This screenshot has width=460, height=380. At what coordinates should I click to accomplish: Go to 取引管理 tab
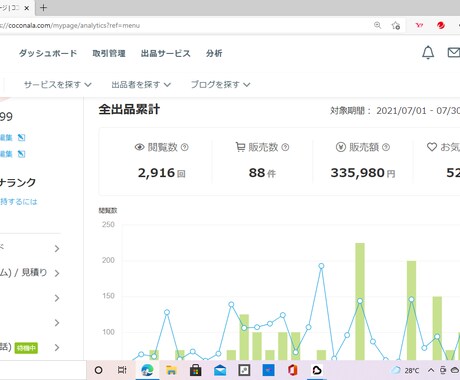tap(109, 53)
